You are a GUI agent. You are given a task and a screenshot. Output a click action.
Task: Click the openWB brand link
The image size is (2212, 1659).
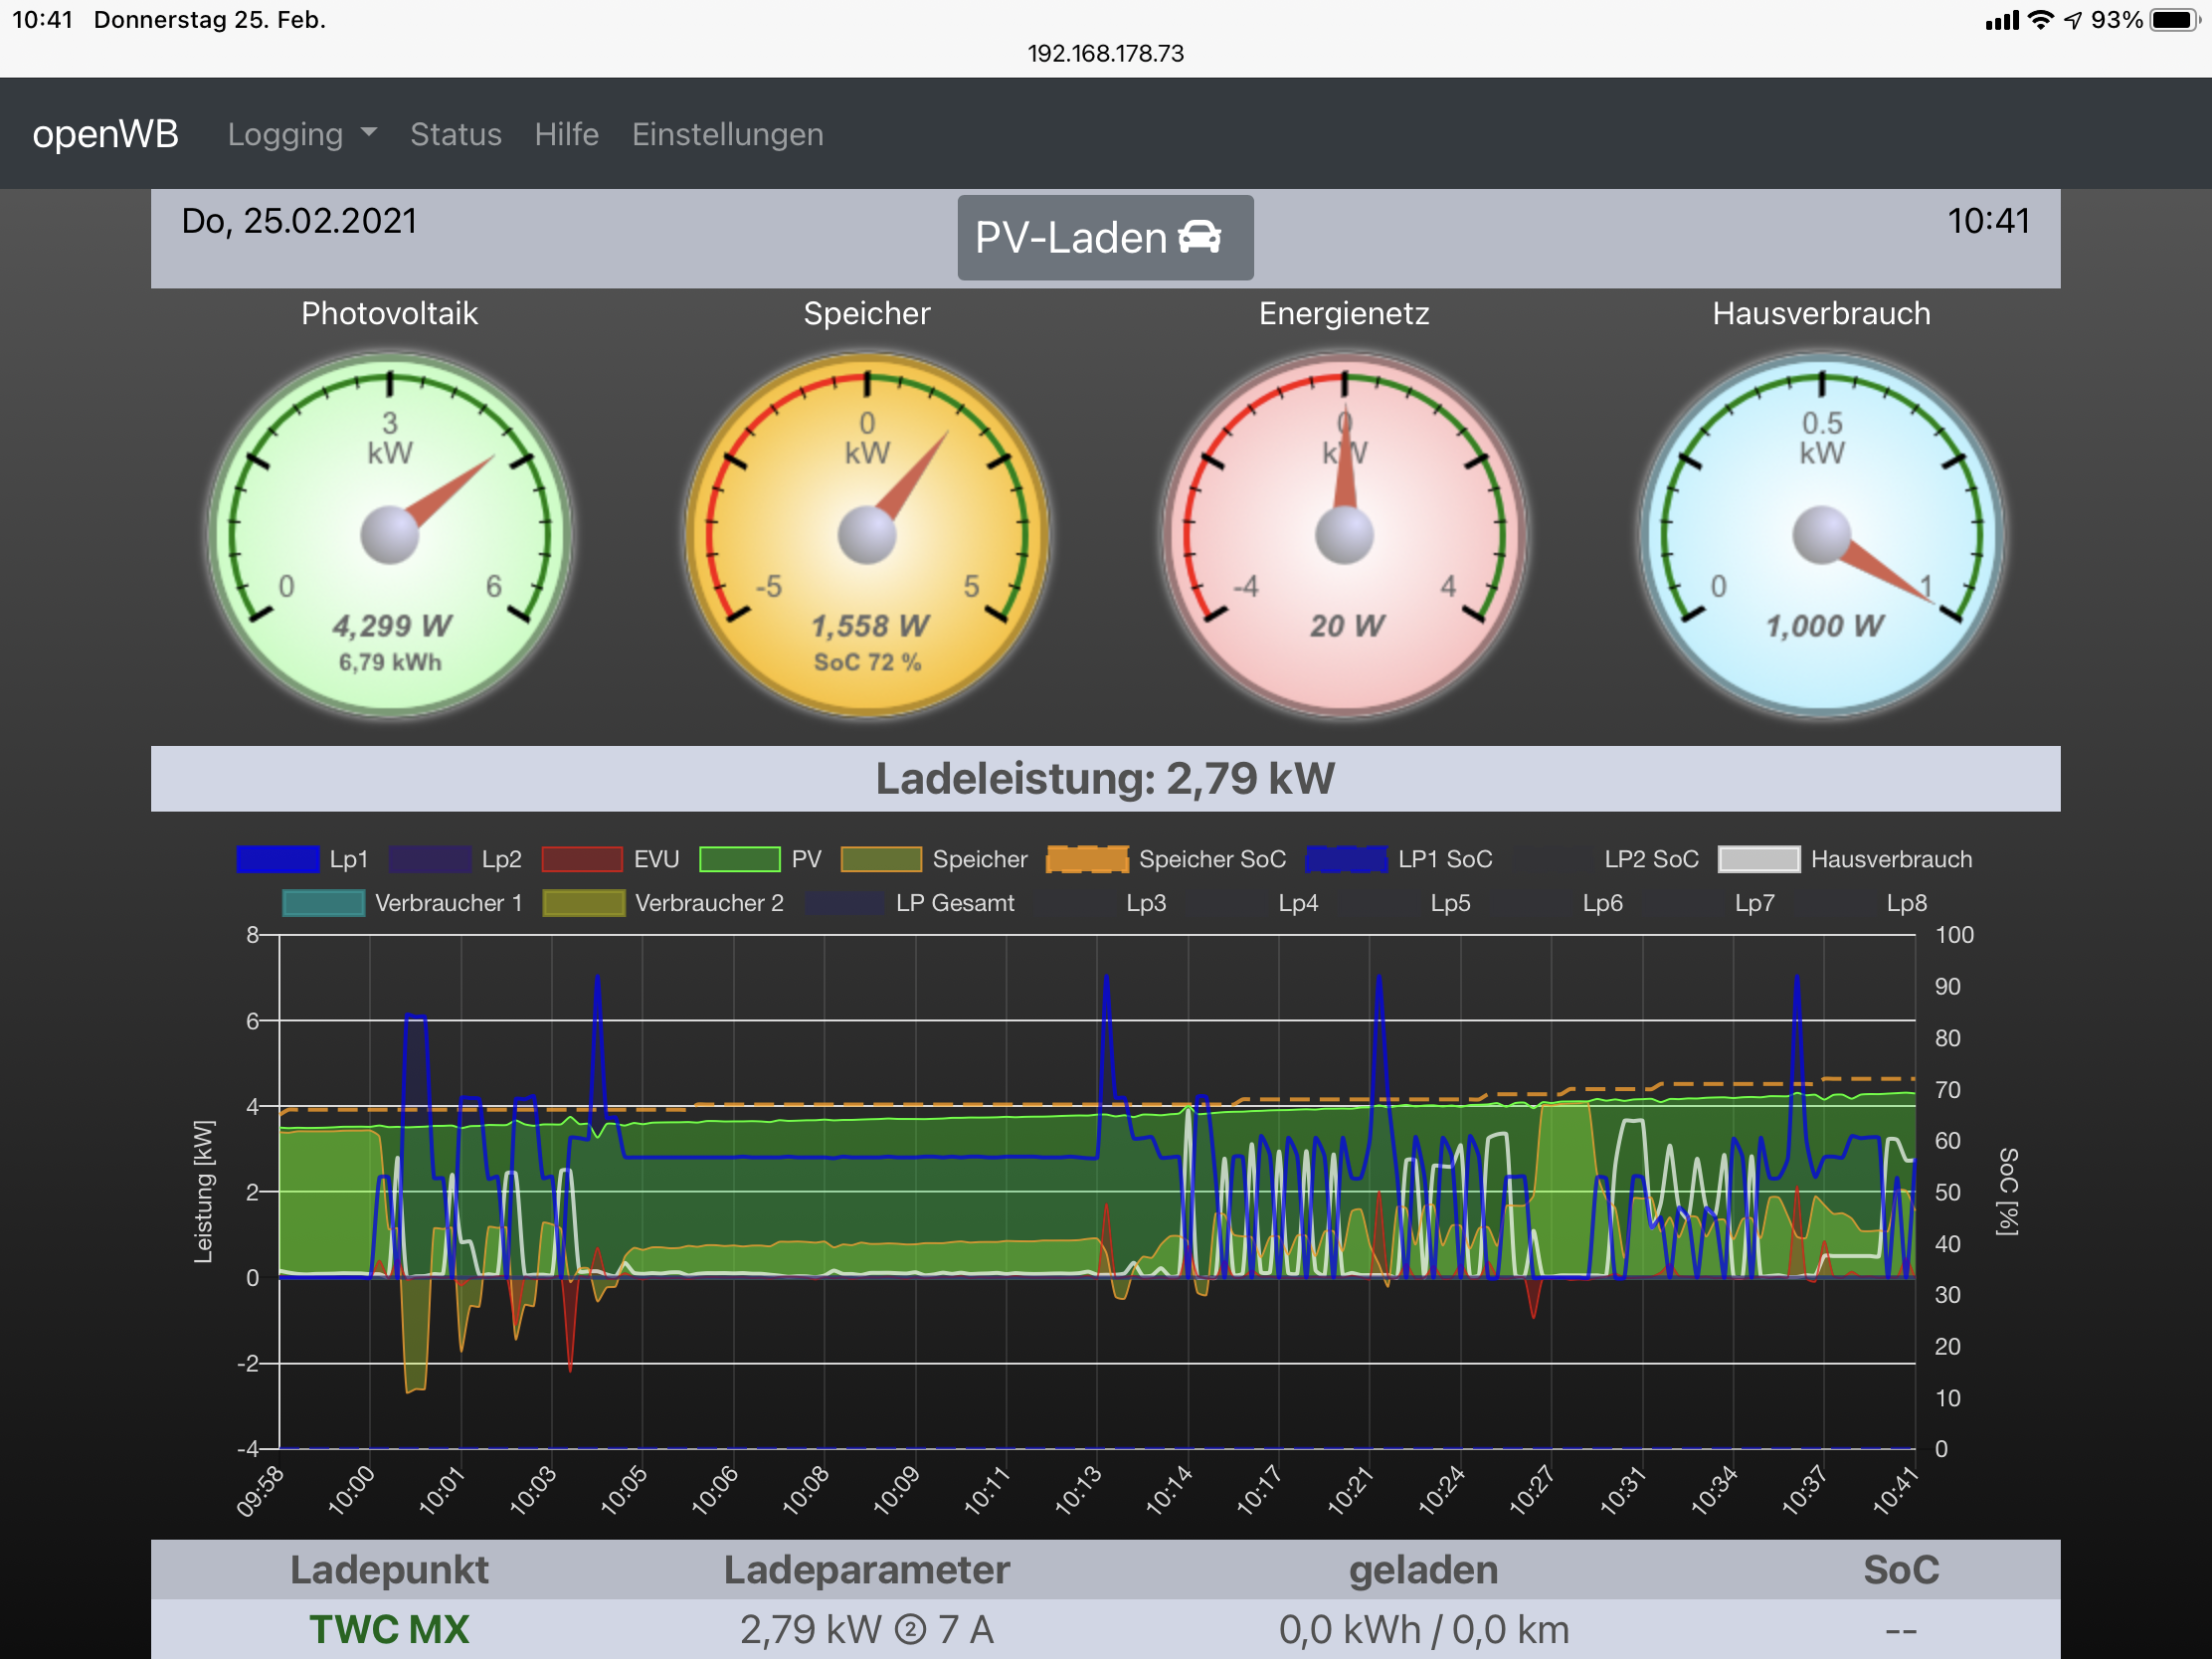[x=105, y=134]
